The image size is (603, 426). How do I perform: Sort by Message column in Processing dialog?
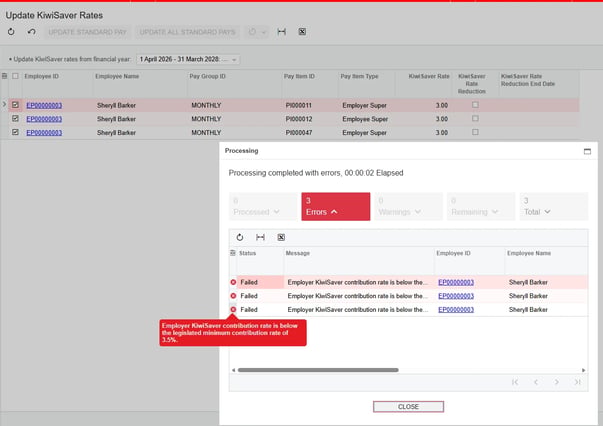tap(298, 253)
